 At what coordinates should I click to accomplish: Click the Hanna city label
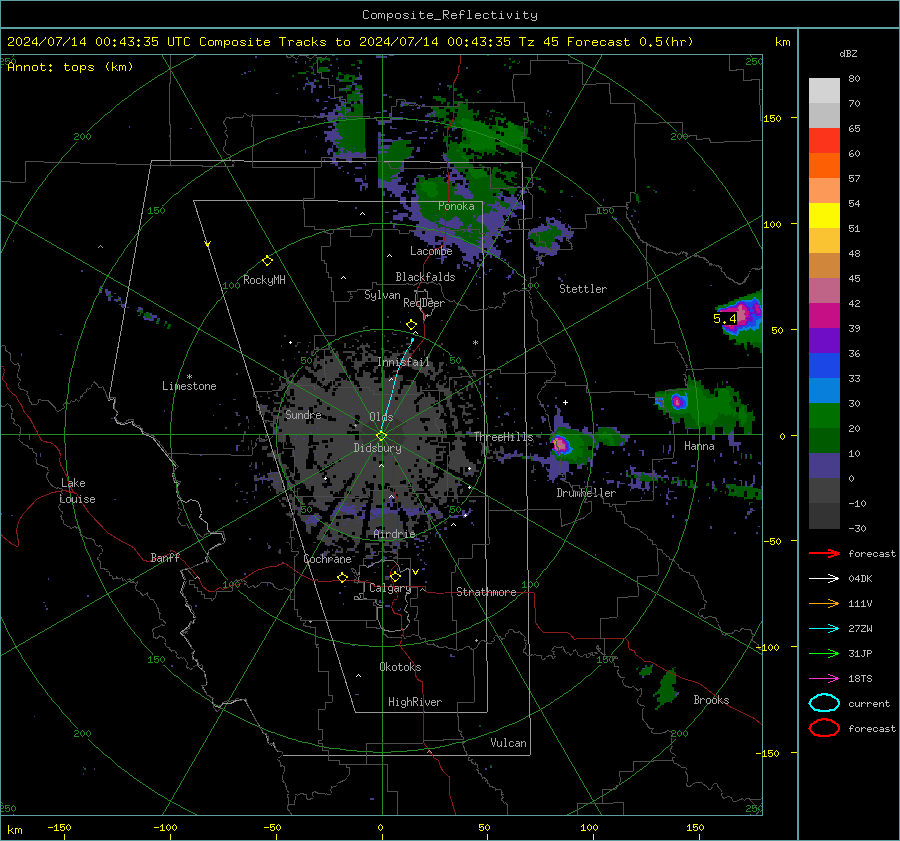coord(699,446)
